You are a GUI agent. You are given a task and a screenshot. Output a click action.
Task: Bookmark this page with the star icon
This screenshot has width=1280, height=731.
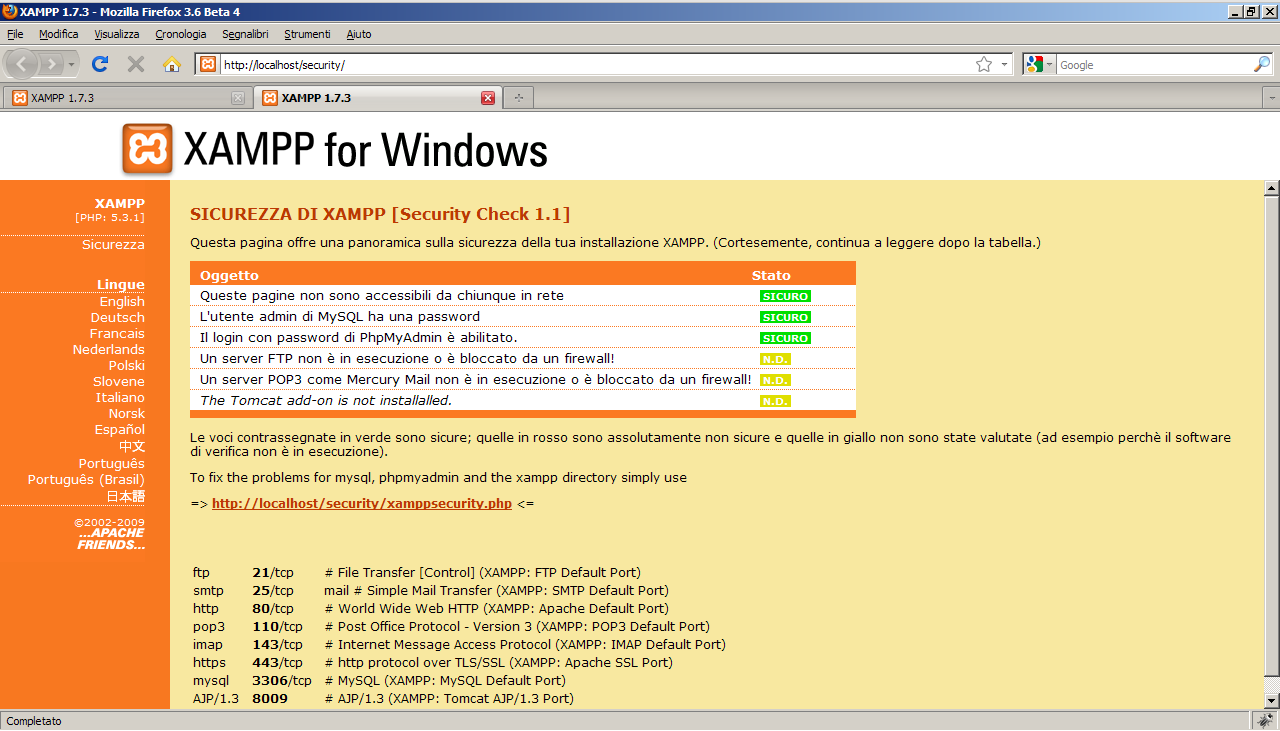point(984,64)
